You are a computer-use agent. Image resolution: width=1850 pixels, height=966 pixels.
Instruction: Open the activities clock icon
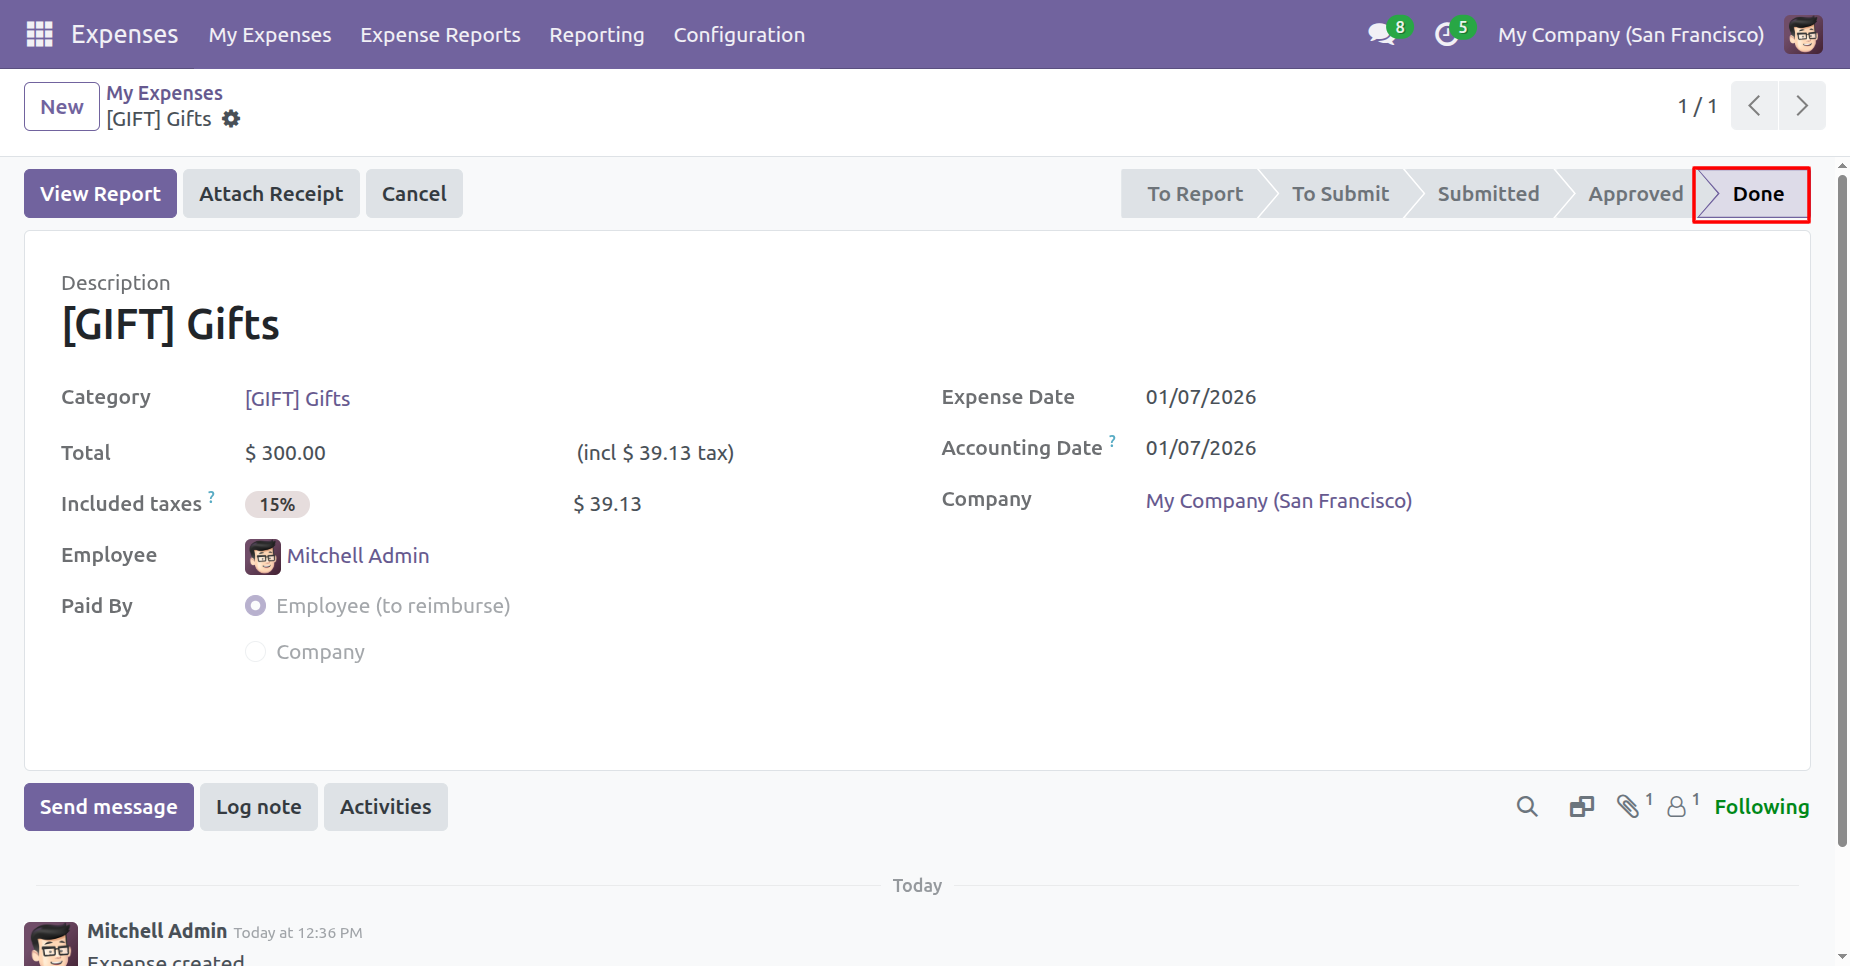click(1446, 35)
